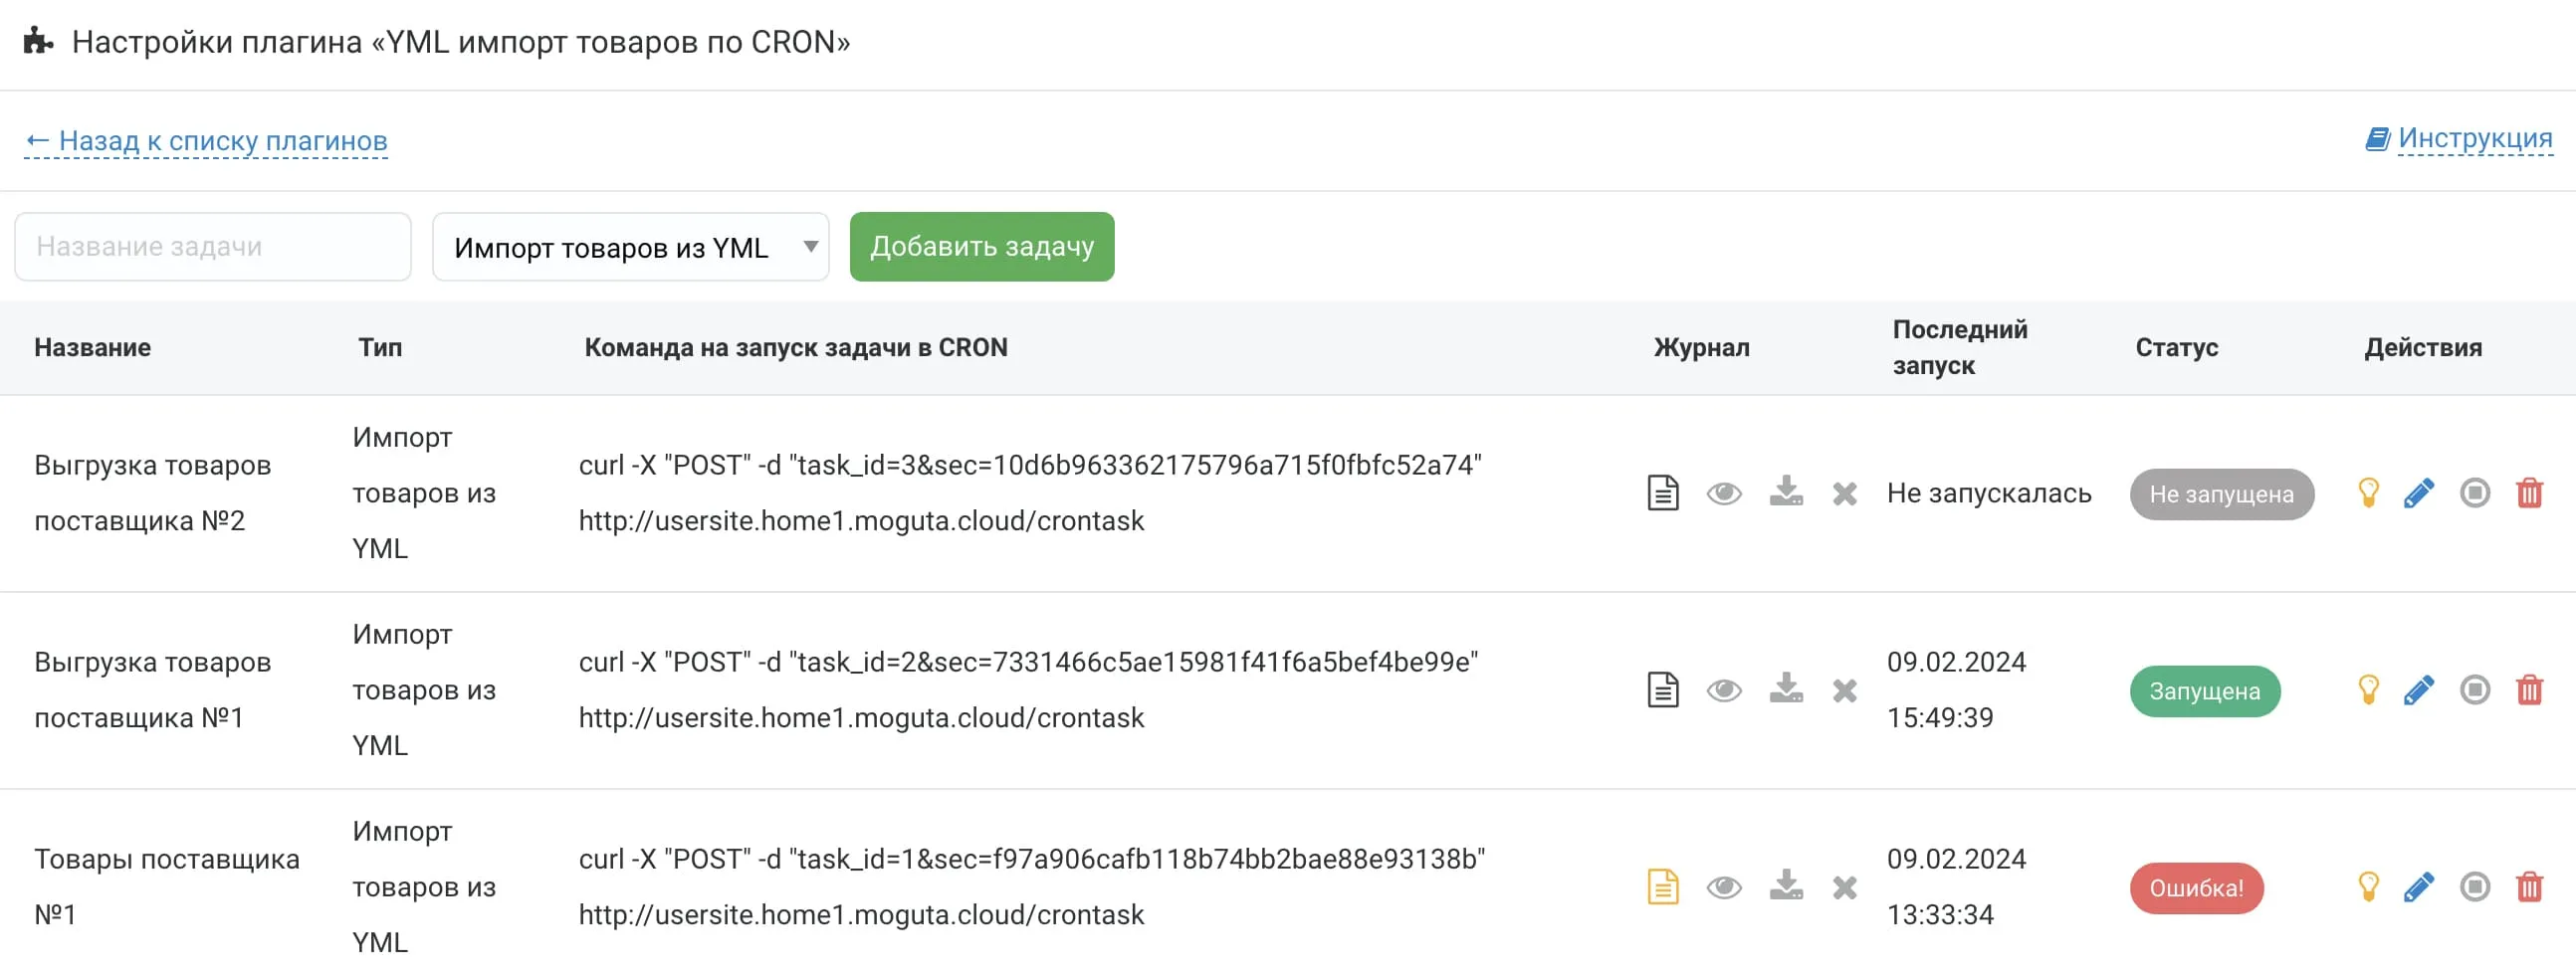The width and height of the screenshot is (2576, 977).
Task: Click the Тип column header
Action: tap(380, 347)
